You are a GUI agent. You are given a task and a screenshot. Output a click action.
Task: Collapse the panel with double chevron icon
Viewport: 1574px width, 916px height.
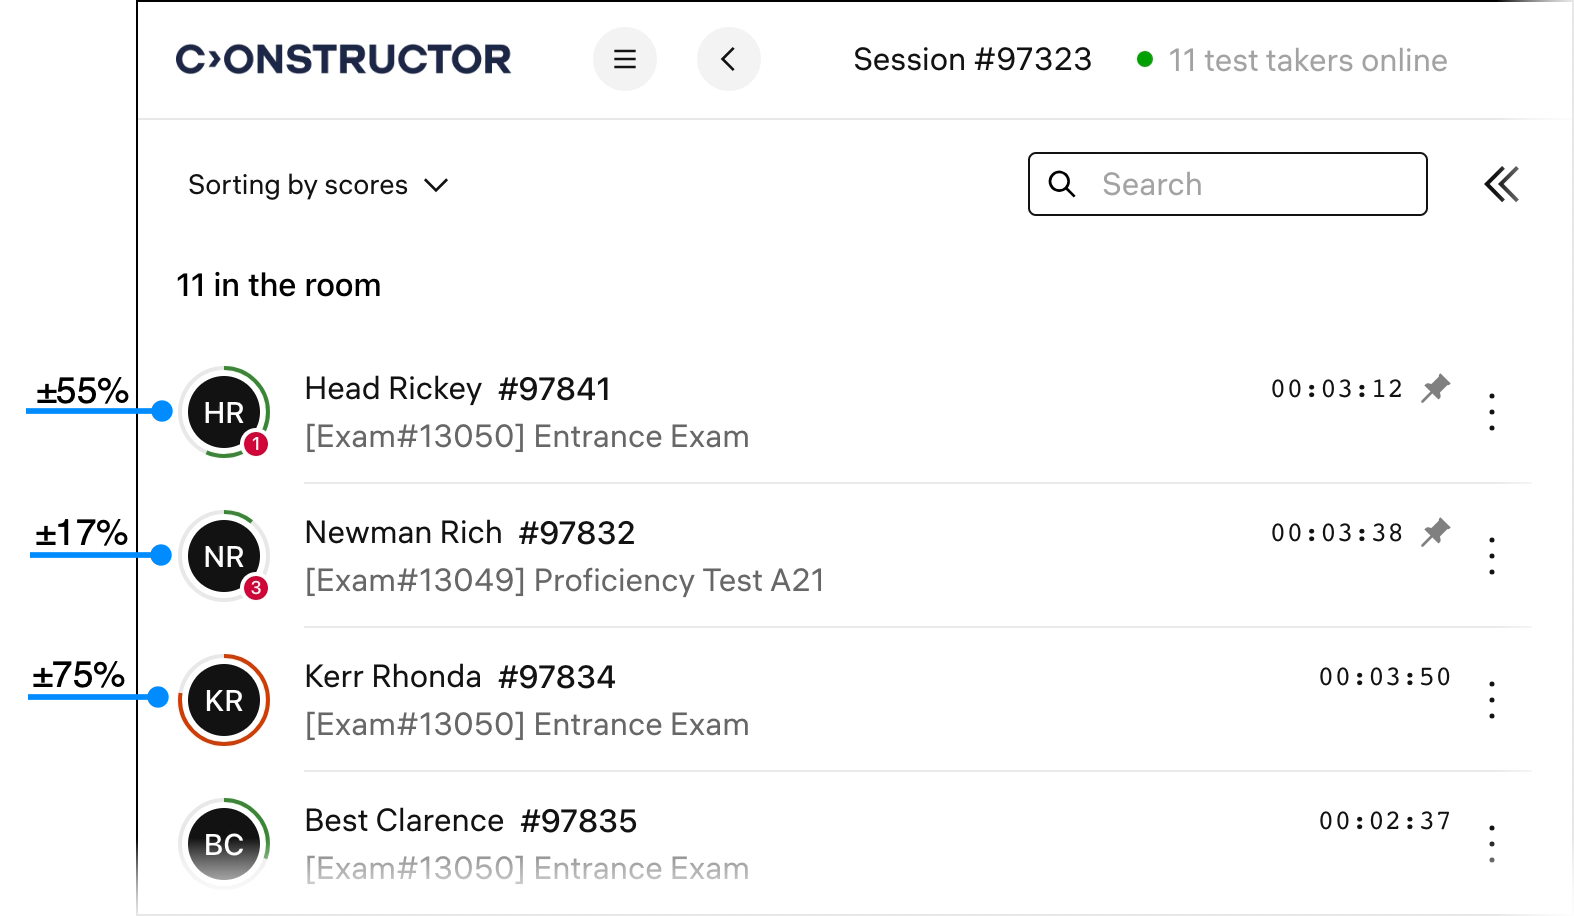[1501, 184]
